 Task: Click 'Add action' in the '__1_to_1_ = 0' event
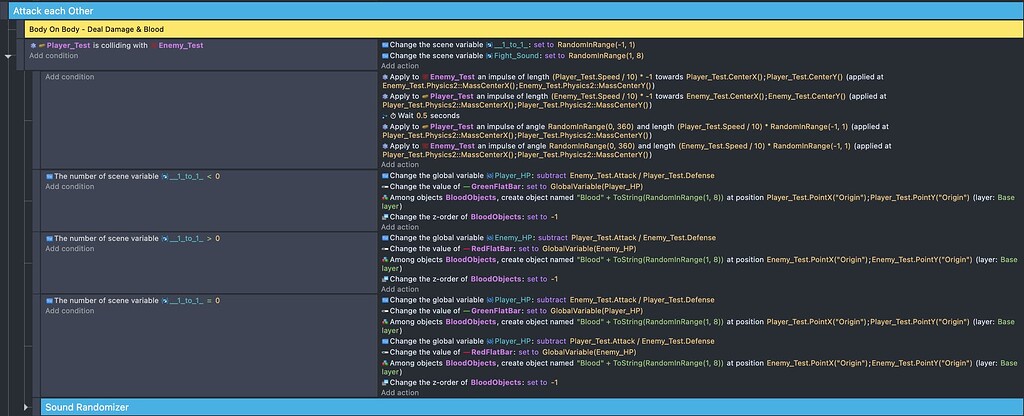pos(400,392)
